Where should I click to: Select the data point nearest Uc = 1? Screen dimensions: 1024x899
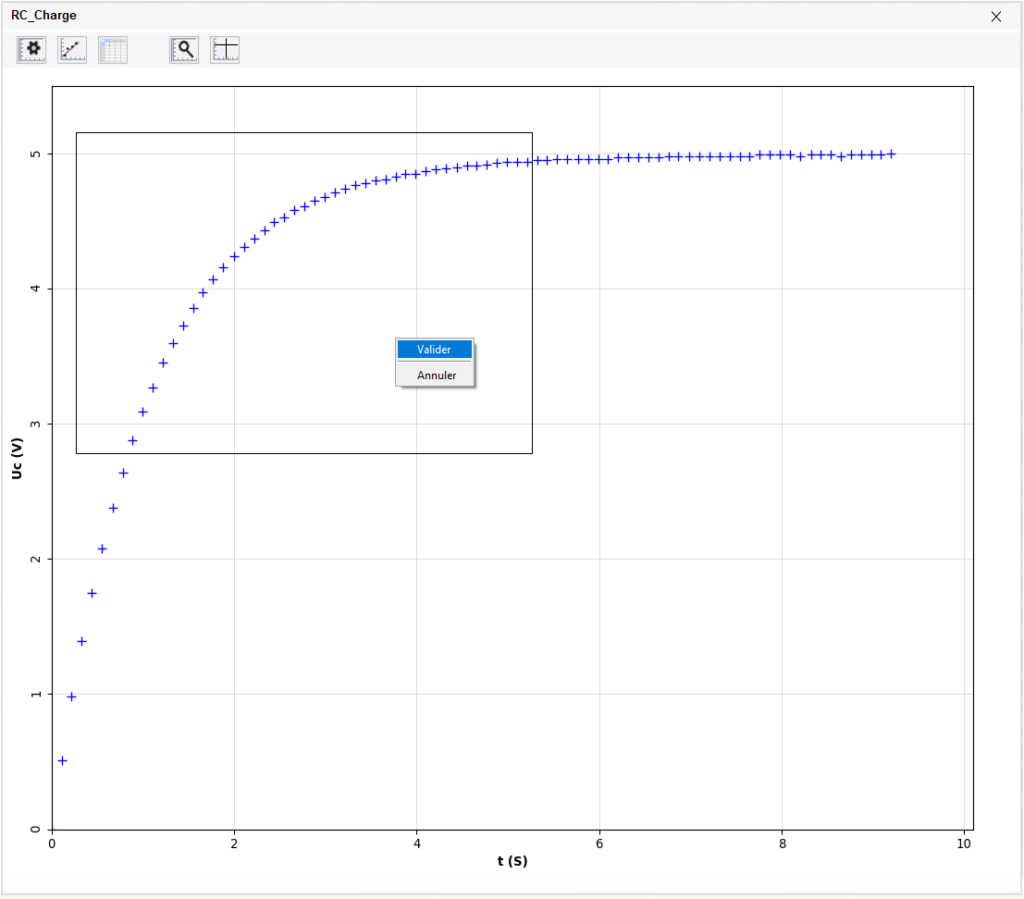tap(71, 697)
